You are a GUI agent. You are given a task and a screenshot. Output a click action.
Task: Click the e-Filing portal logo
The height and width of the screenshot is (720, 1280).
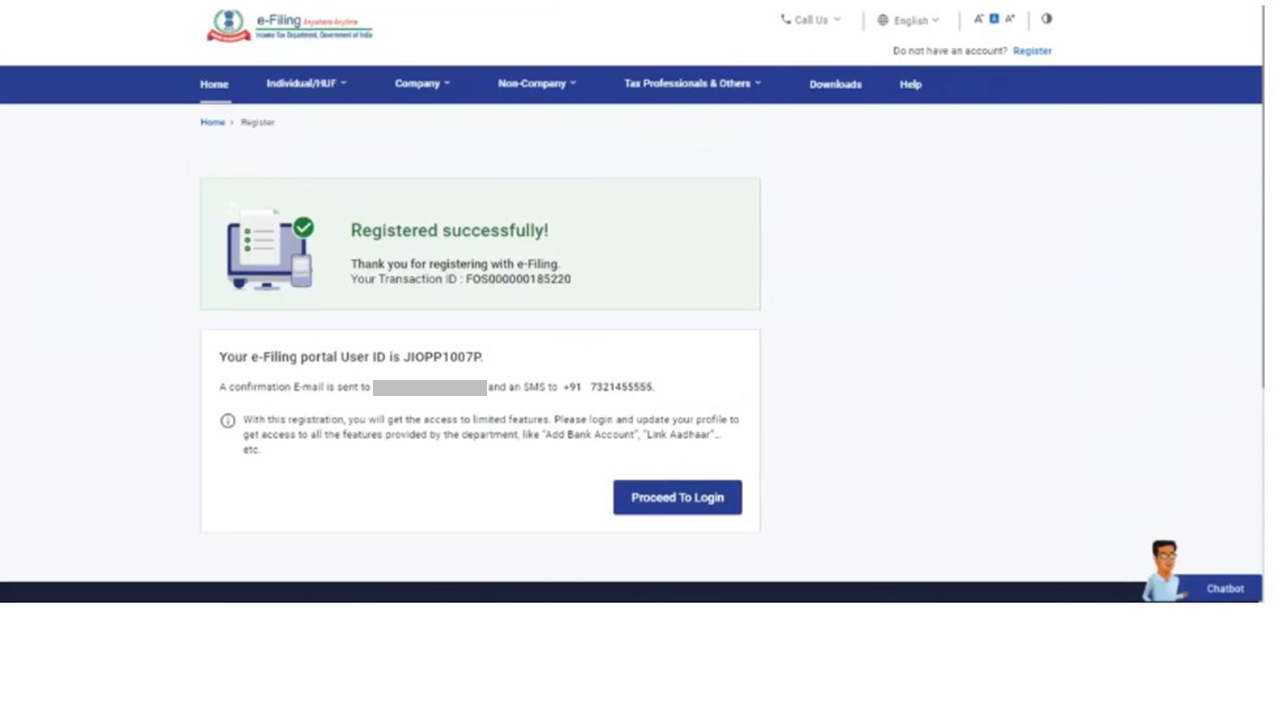pos(289,26)
